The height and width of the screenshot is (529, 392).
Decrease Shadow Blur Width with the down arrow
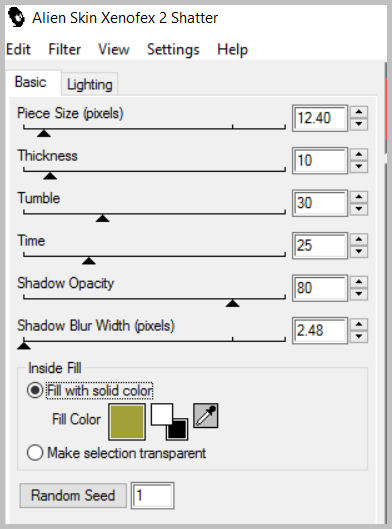(359, 336)
